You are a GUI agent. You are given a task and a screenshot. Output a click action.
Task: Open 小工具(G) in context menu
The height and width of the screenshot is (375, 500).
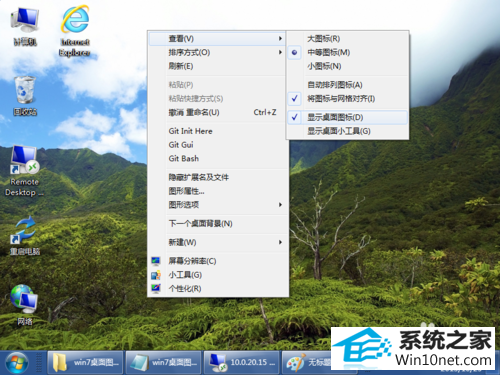coord(218,275)
